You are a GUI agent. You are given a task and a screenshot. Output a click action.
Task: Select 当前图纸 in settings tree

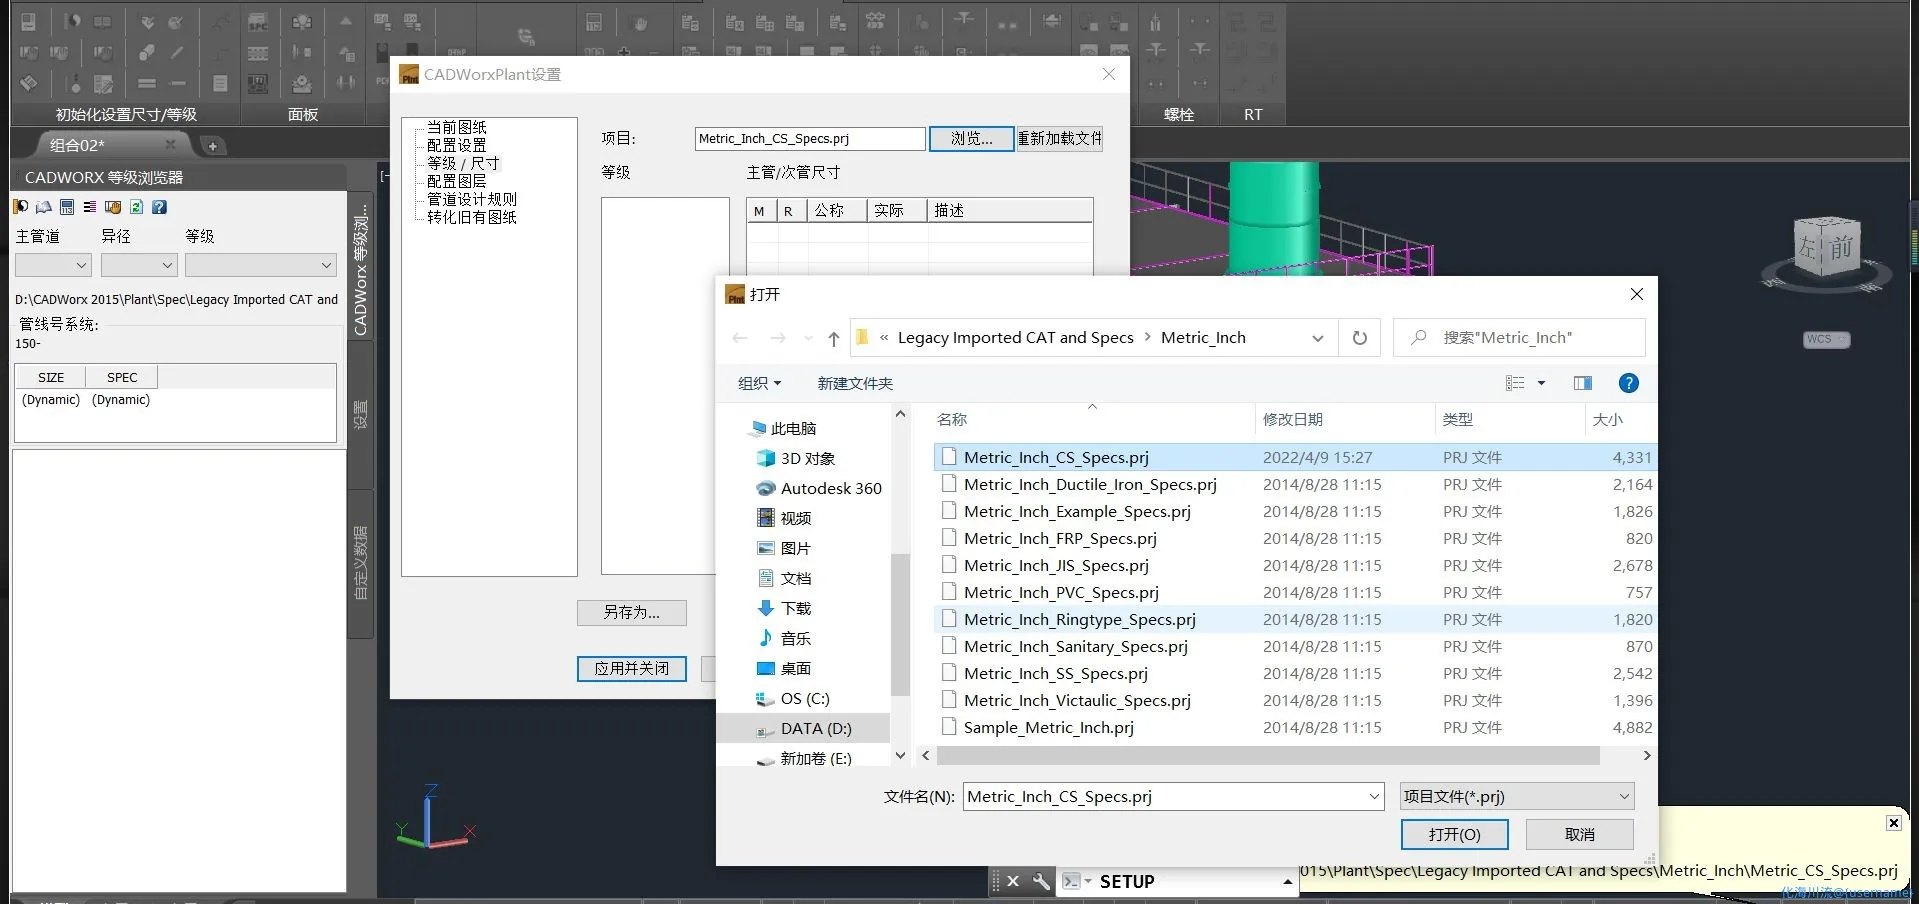[x=456, y=127]
